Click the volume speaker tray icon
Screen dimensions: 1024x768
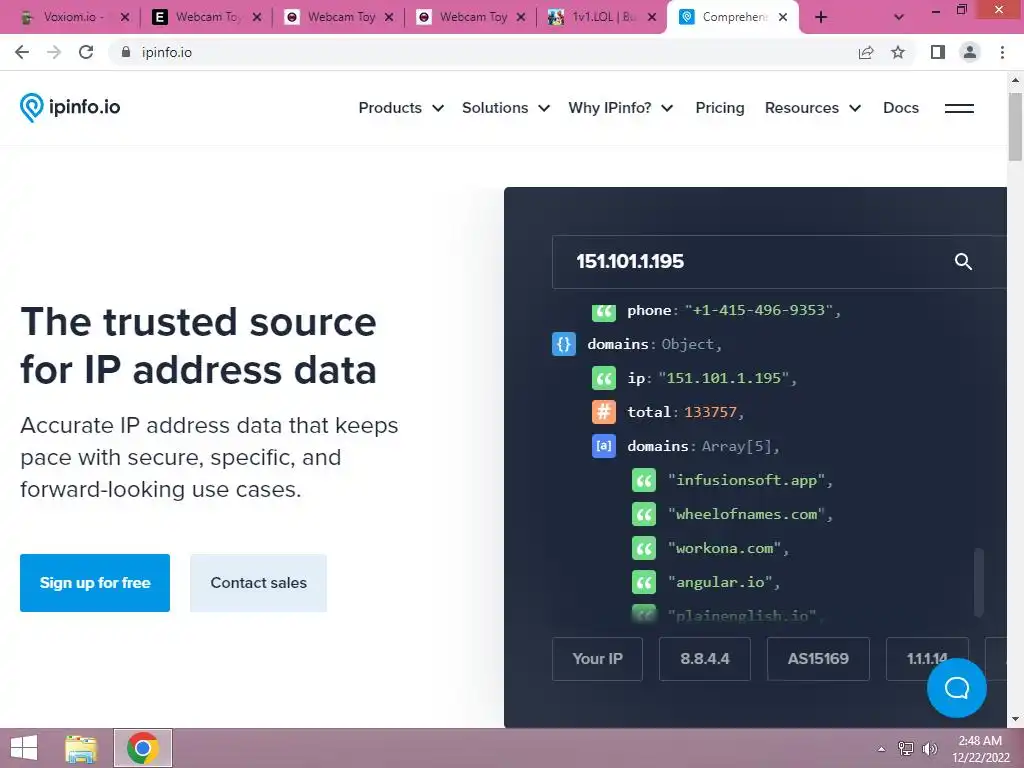tap(929, 748)
